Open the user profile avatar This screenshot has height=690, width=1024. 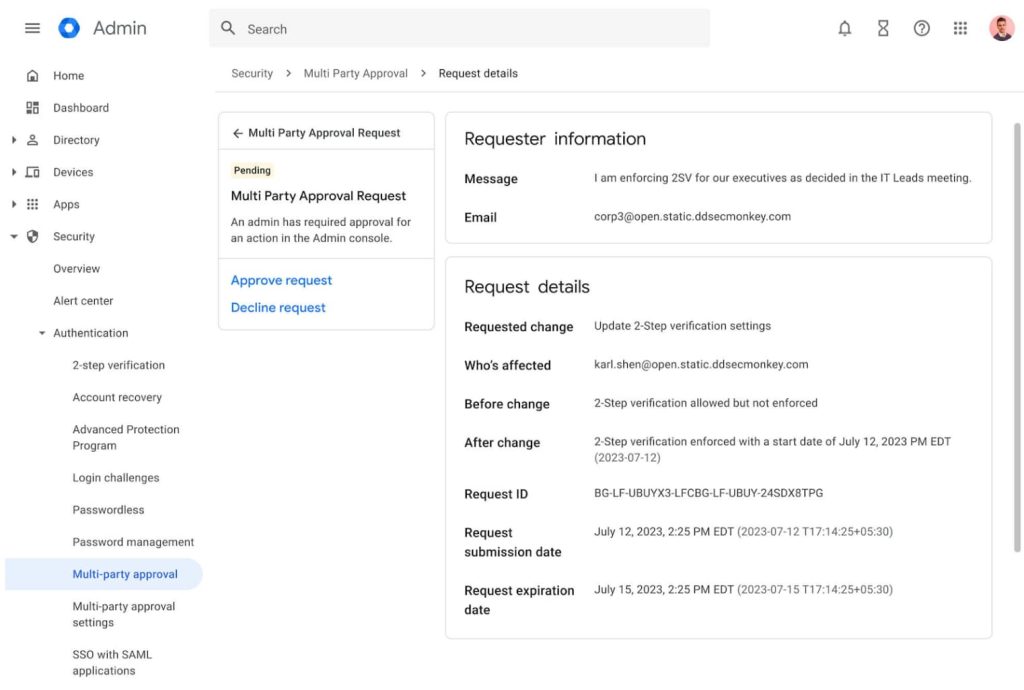coord(1001,28)
